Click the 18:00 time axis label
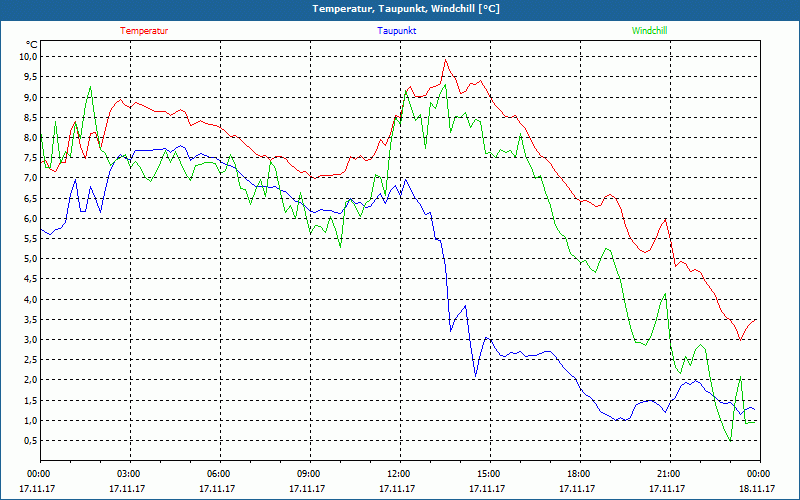800x500 pixels. (579, 474)
